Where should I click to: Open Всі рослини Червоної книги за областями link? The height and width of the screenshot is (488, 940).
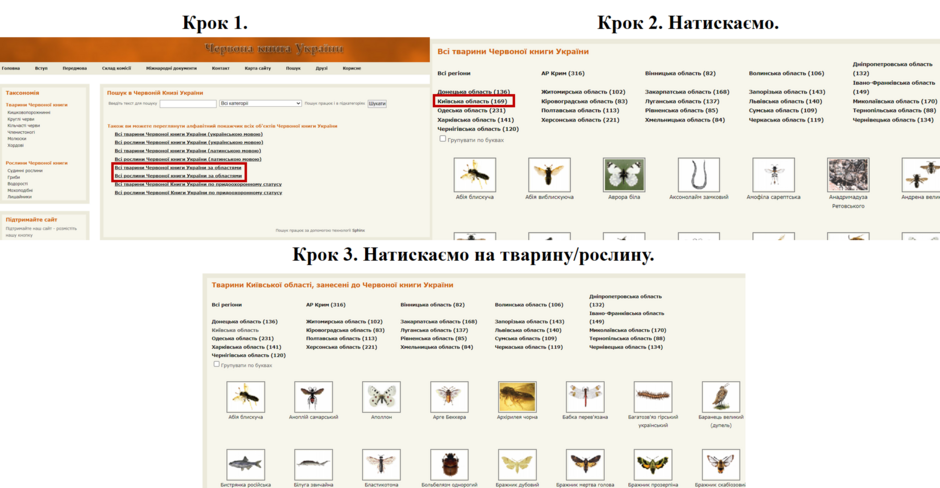coord(178,176)
